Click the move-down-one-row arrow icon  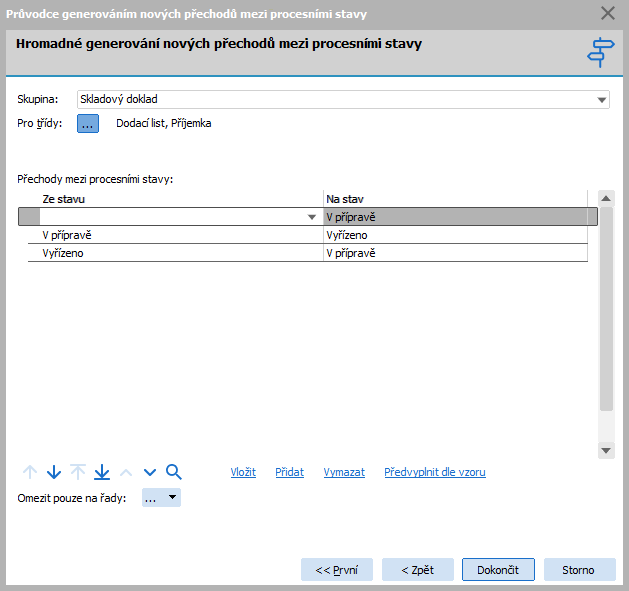(x=54, y=472)
